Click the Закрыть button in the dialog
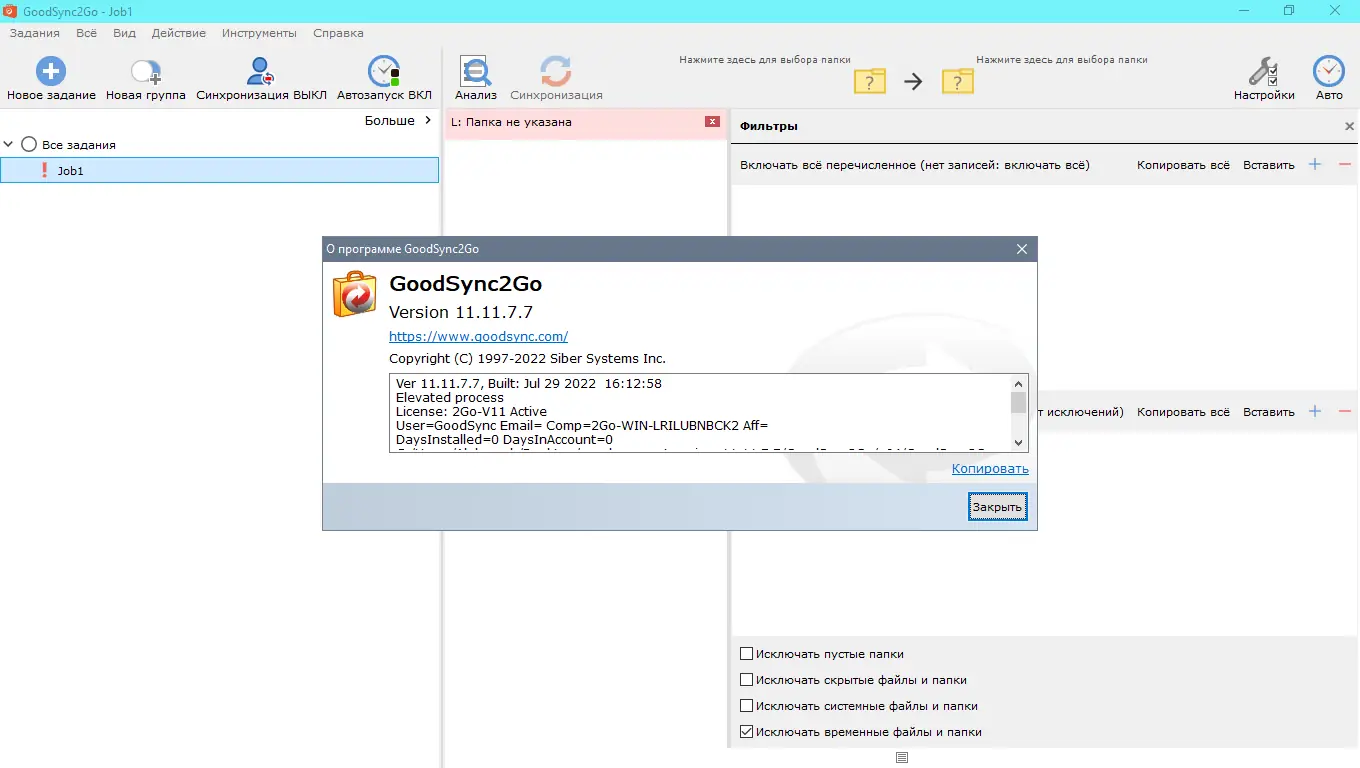 998,507
